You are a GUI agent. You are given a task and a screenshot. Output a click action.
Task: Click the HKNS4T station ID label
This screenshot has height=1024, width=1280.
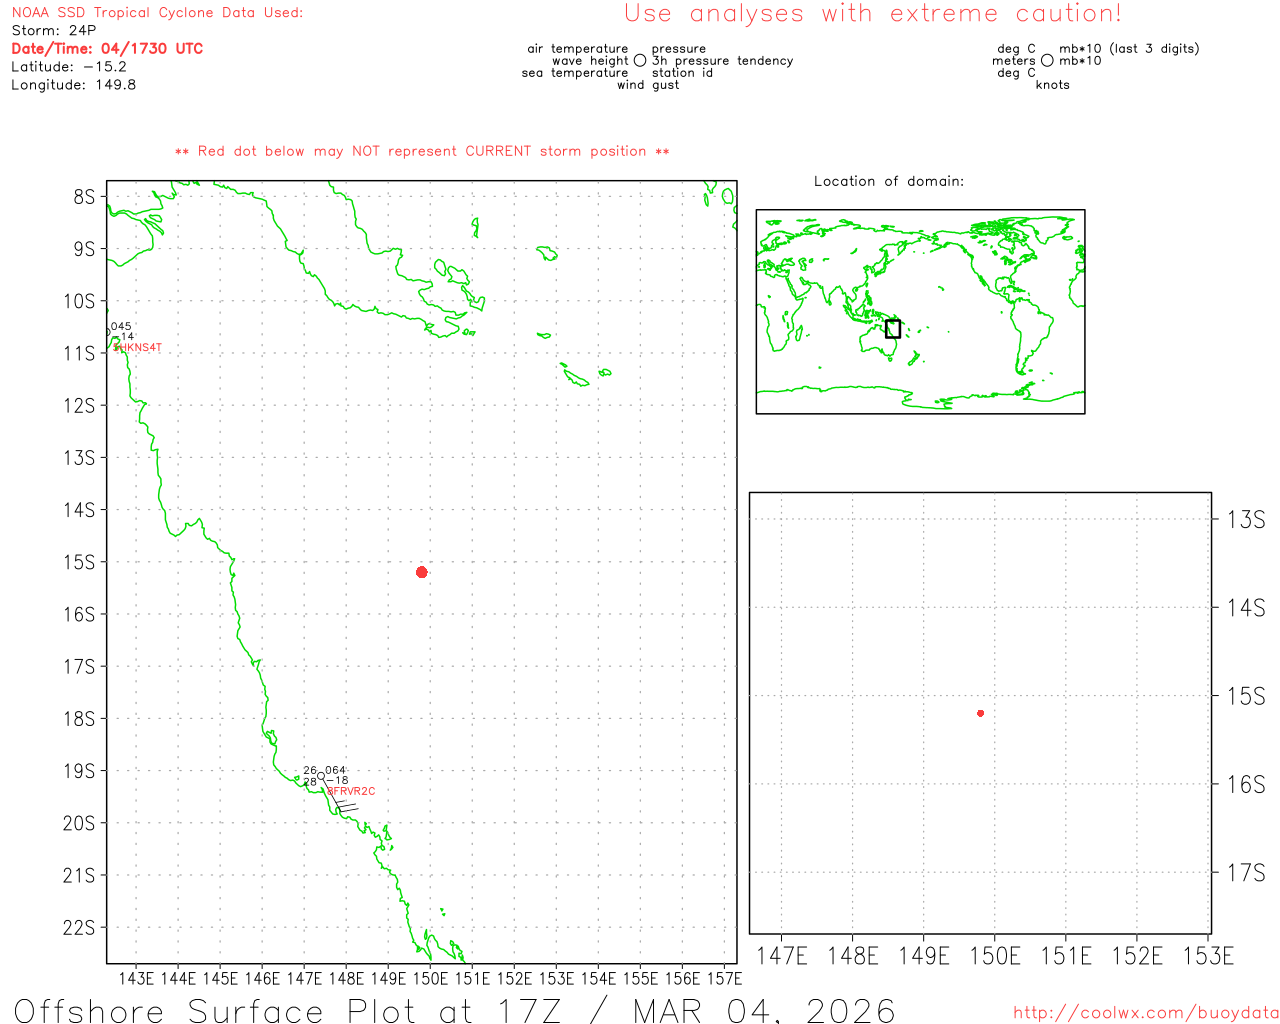click(x=138, y=348)
